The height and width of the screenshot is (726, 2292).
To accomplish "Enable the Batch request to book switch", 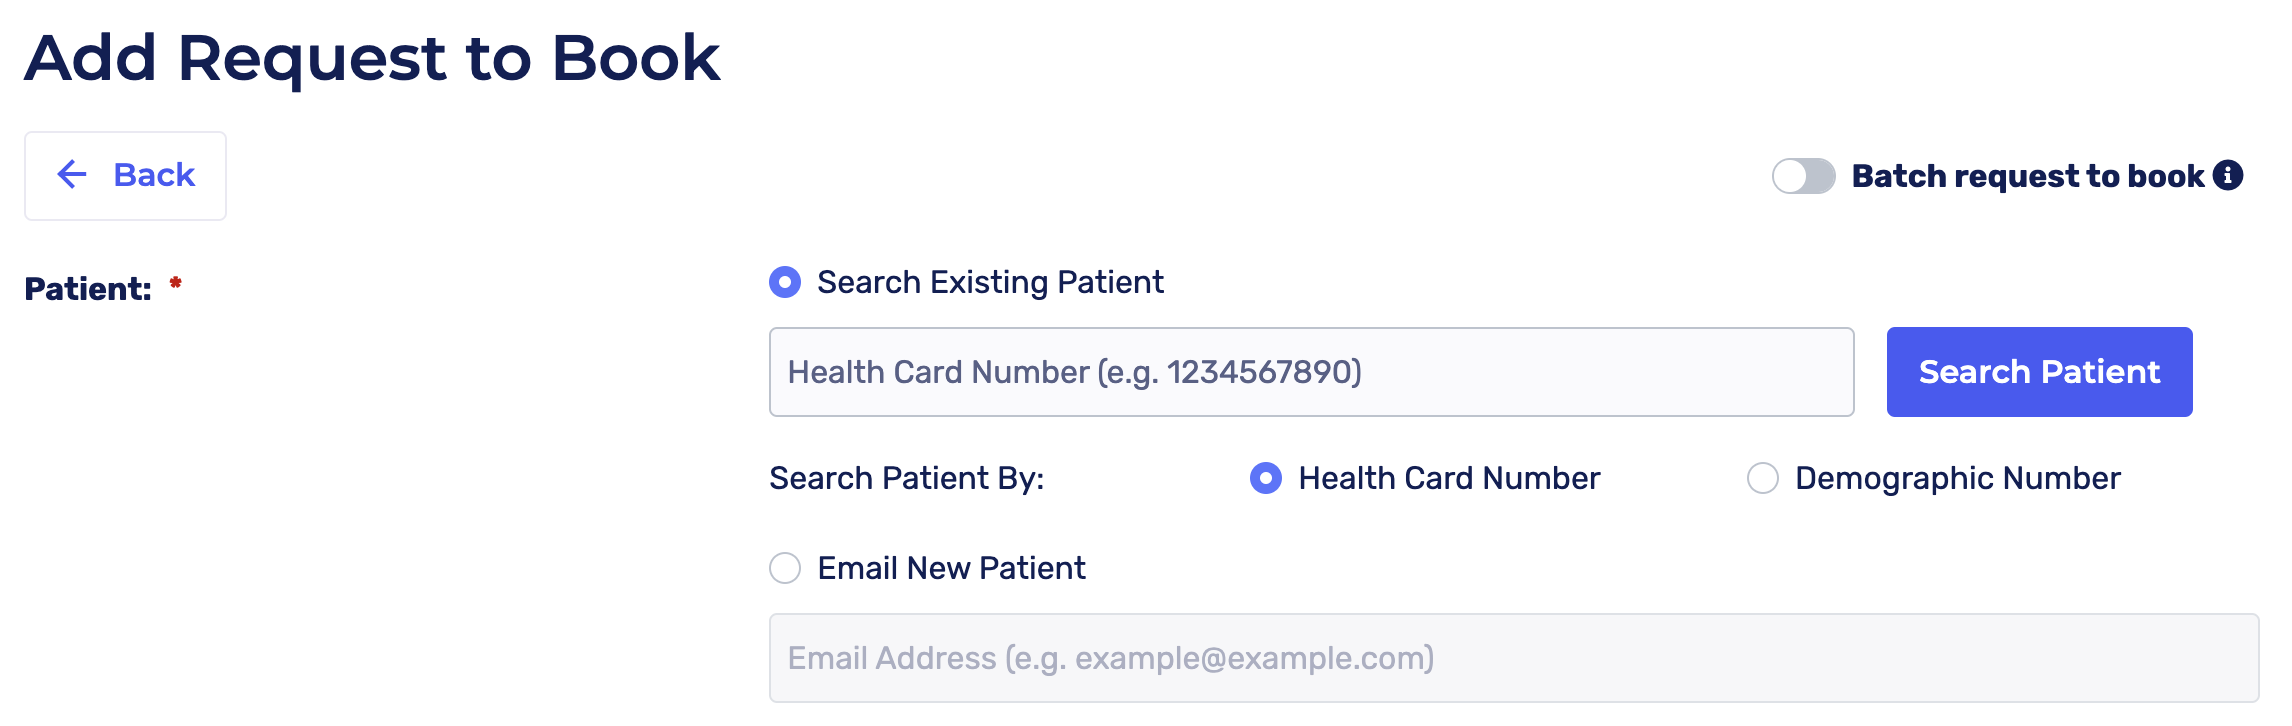I will (1803, 176).
